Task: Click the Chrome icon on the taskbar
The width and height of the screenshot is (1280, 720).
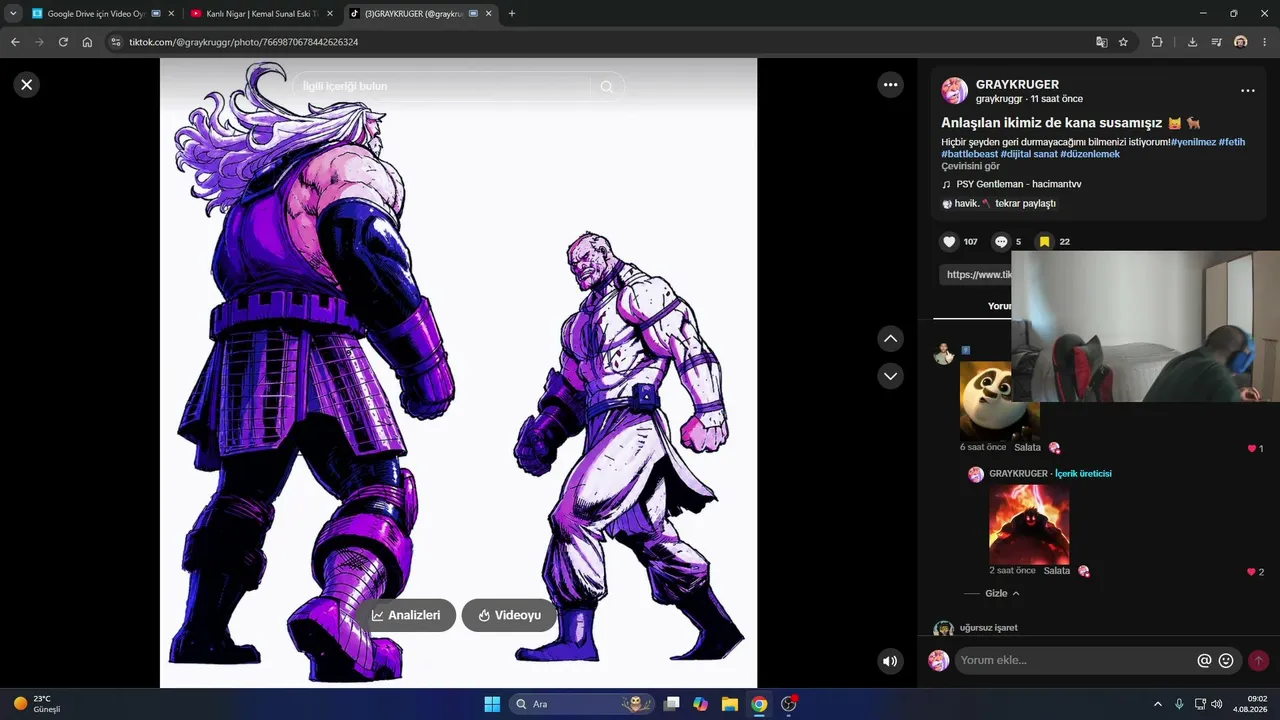Action: (759, 704)
